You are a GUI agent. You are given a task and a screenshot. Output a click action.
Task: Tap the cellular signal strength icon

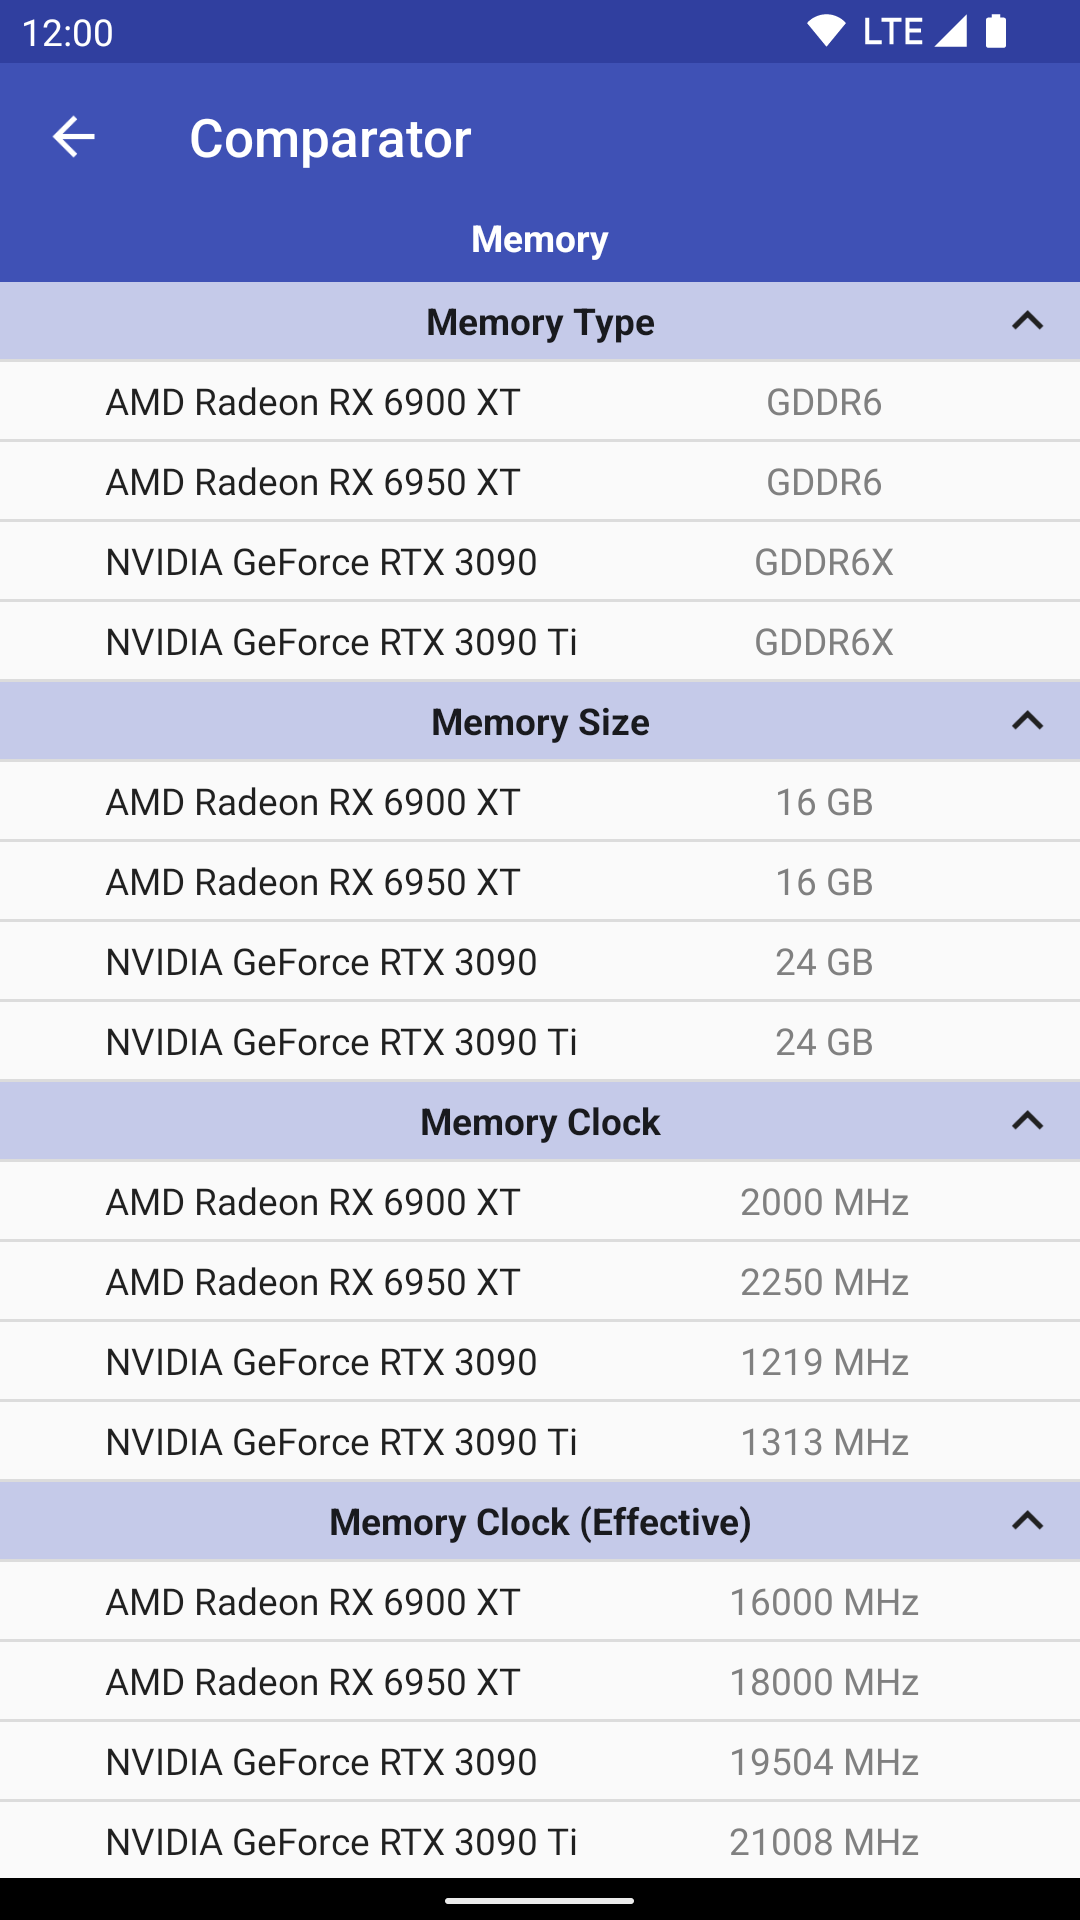[x=951, y=31]
